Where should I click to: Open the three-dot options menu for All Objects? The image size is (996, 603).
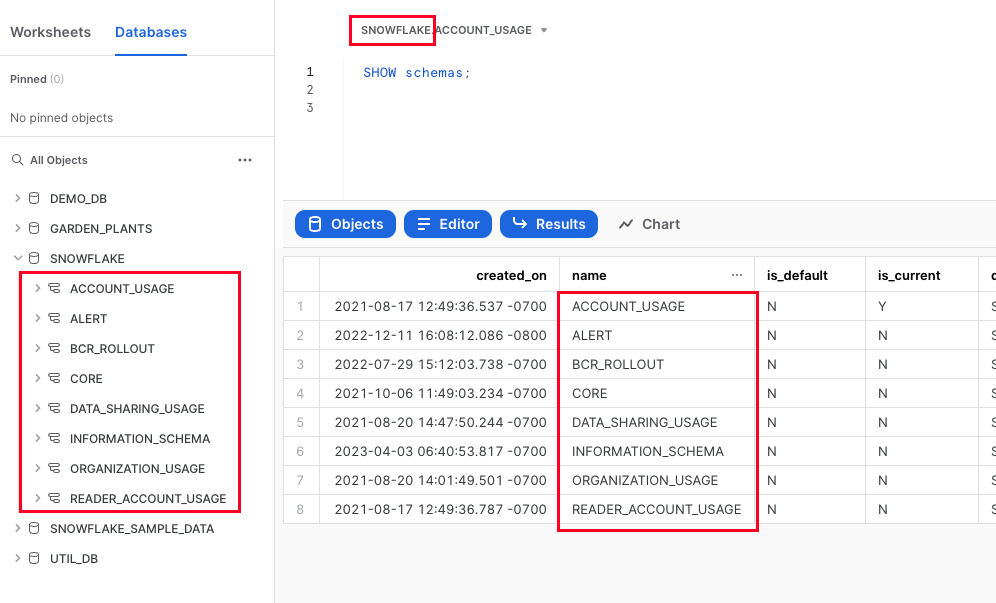(245, 160)
